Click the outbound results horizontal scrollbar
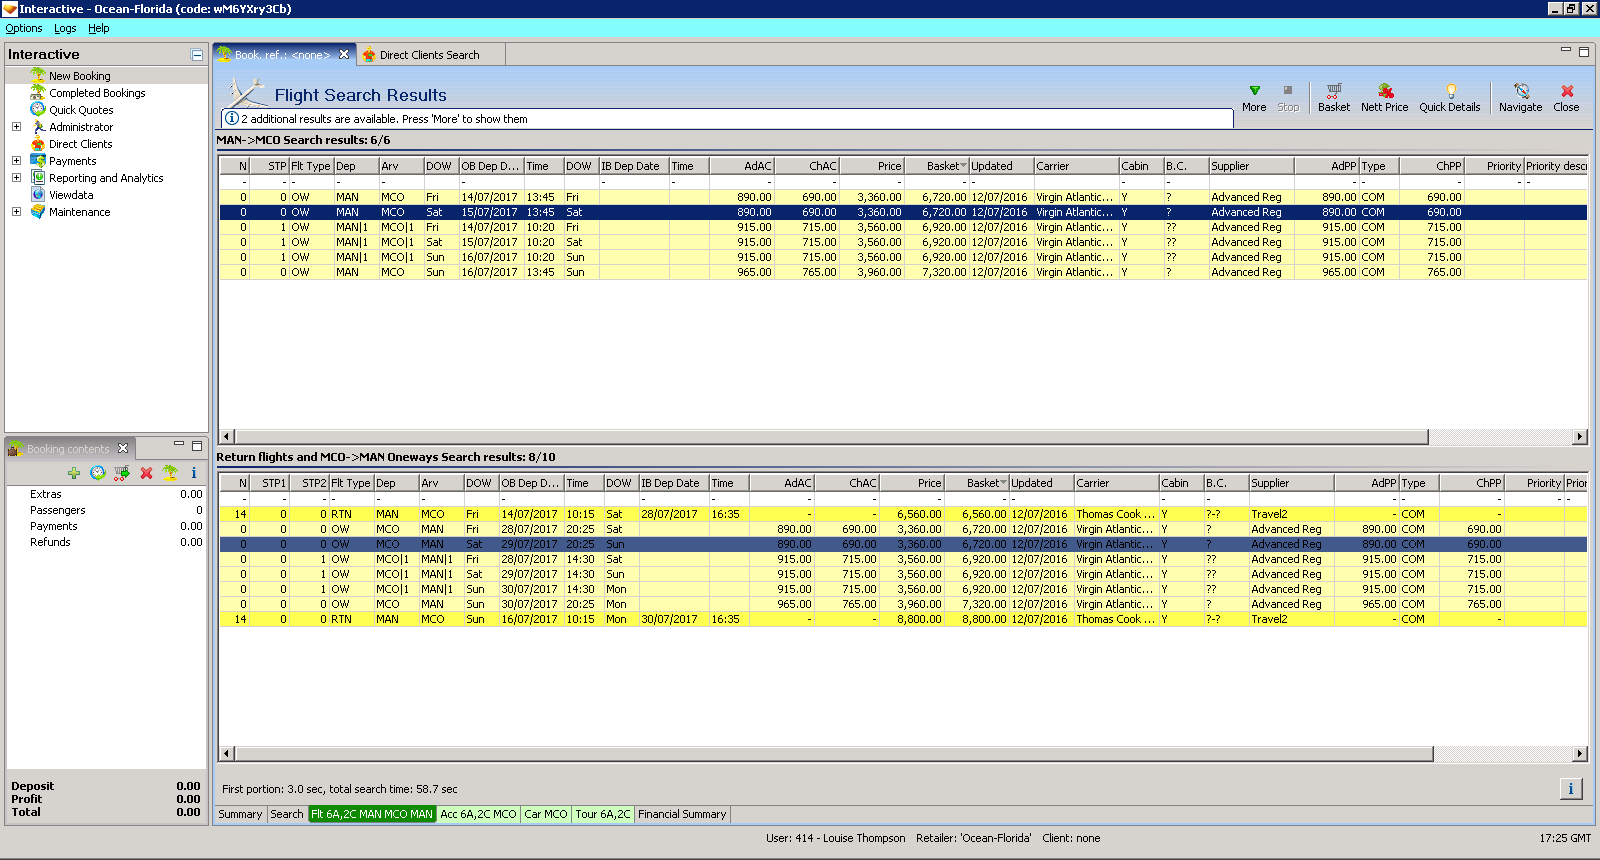The width and height of the screenshot is (1600, 860). coord(830,437)
